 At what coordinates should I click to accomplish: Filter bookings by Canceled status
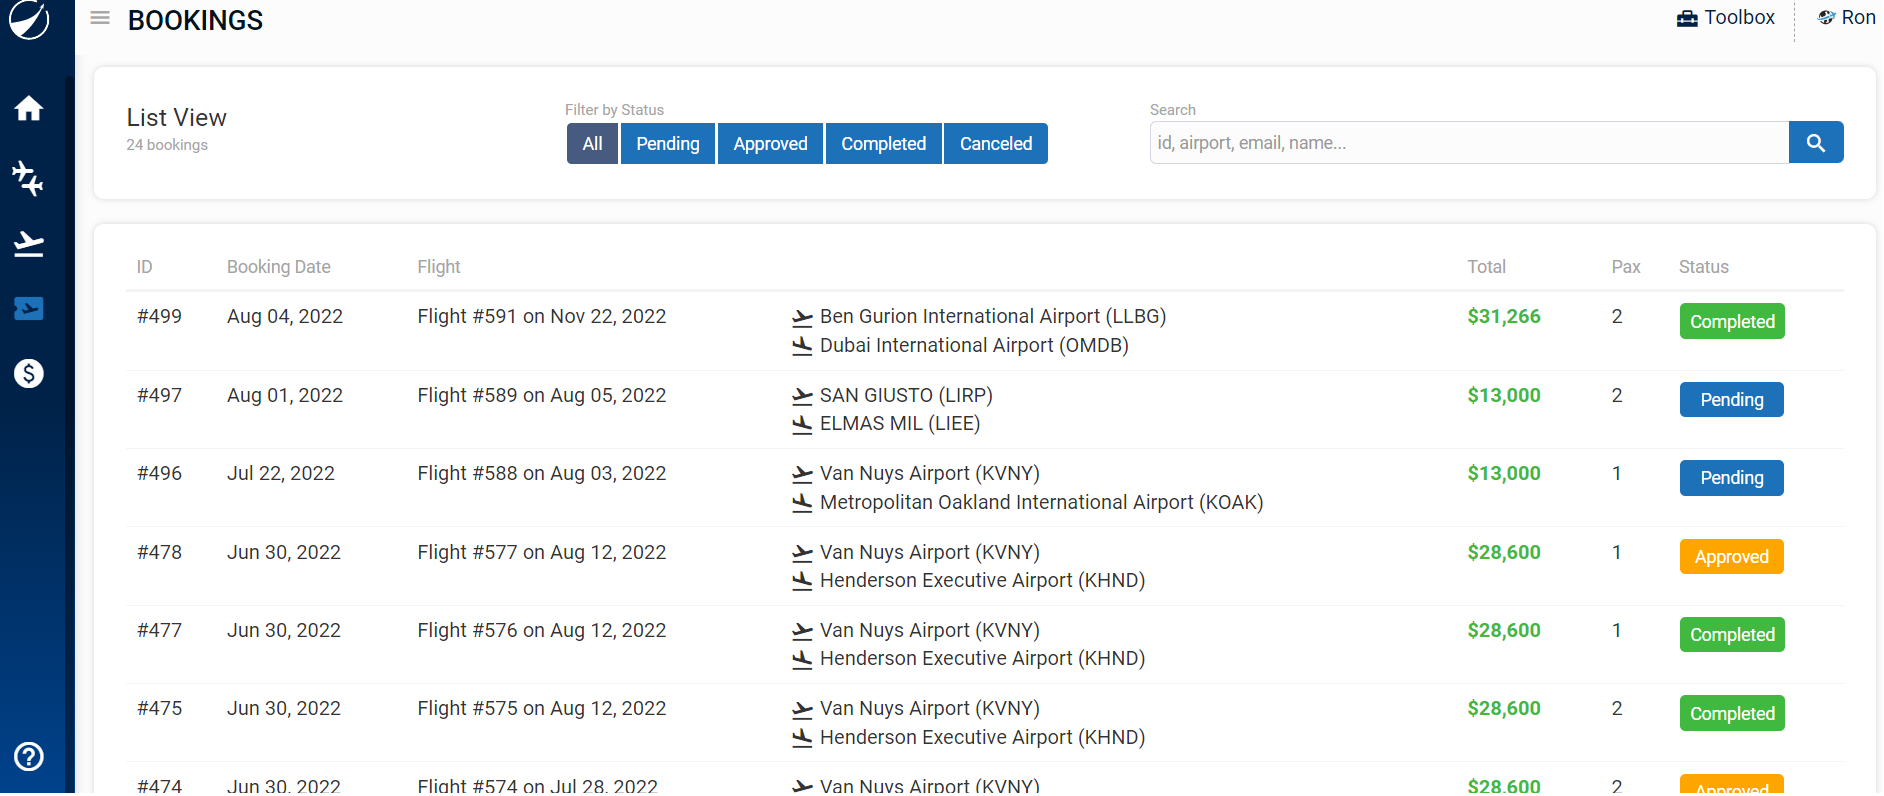(x=996, y=144)
